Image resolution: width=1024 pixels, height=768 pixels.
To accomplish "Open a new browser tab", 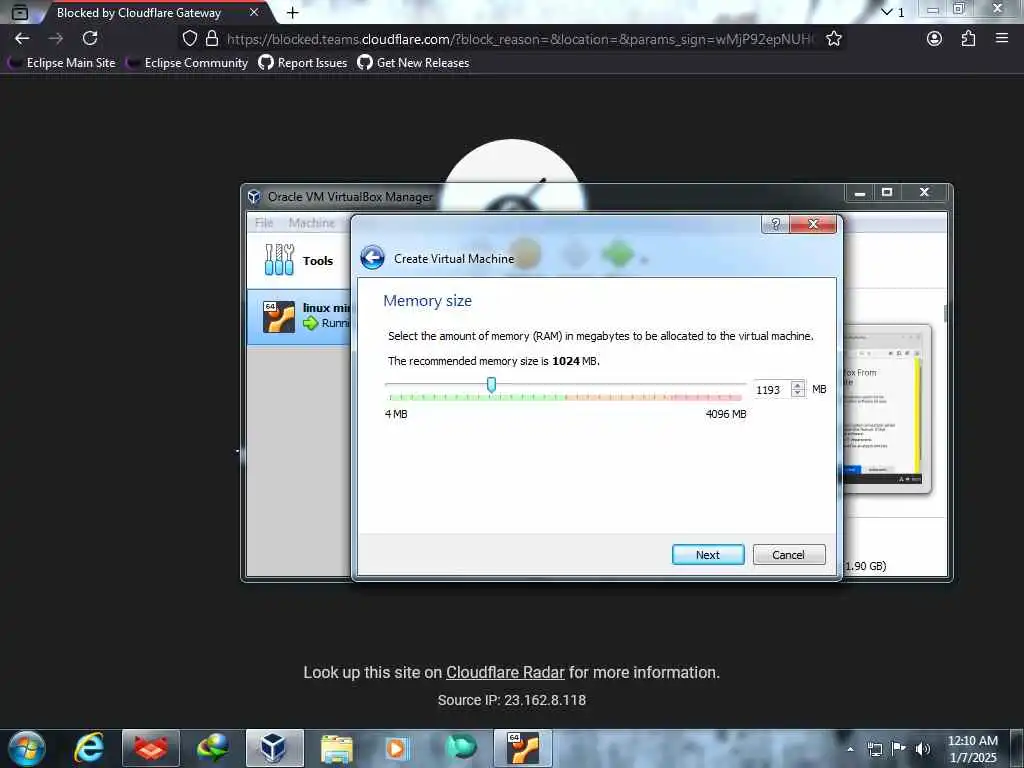I will coord(293,12).
